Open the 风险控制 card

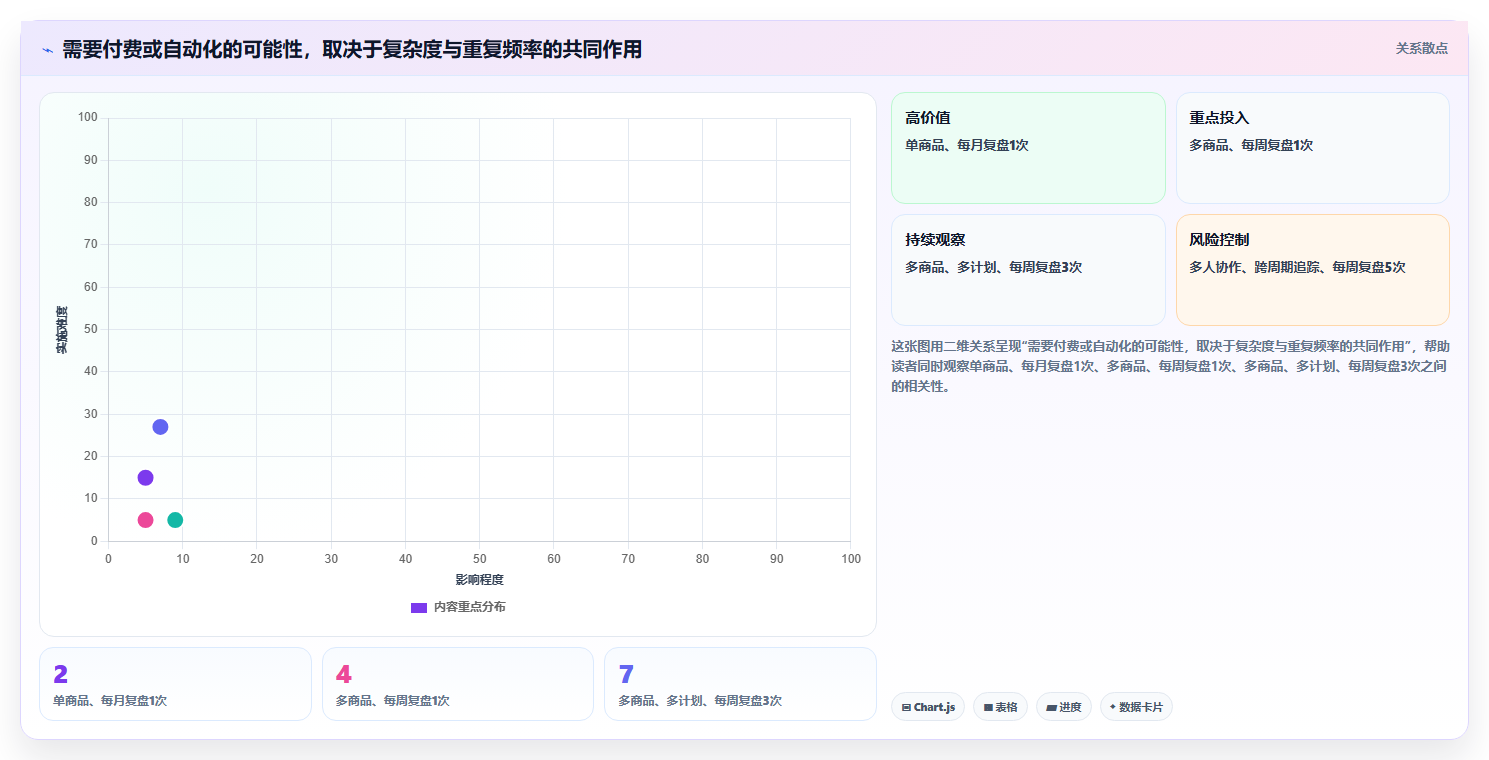1313,270
